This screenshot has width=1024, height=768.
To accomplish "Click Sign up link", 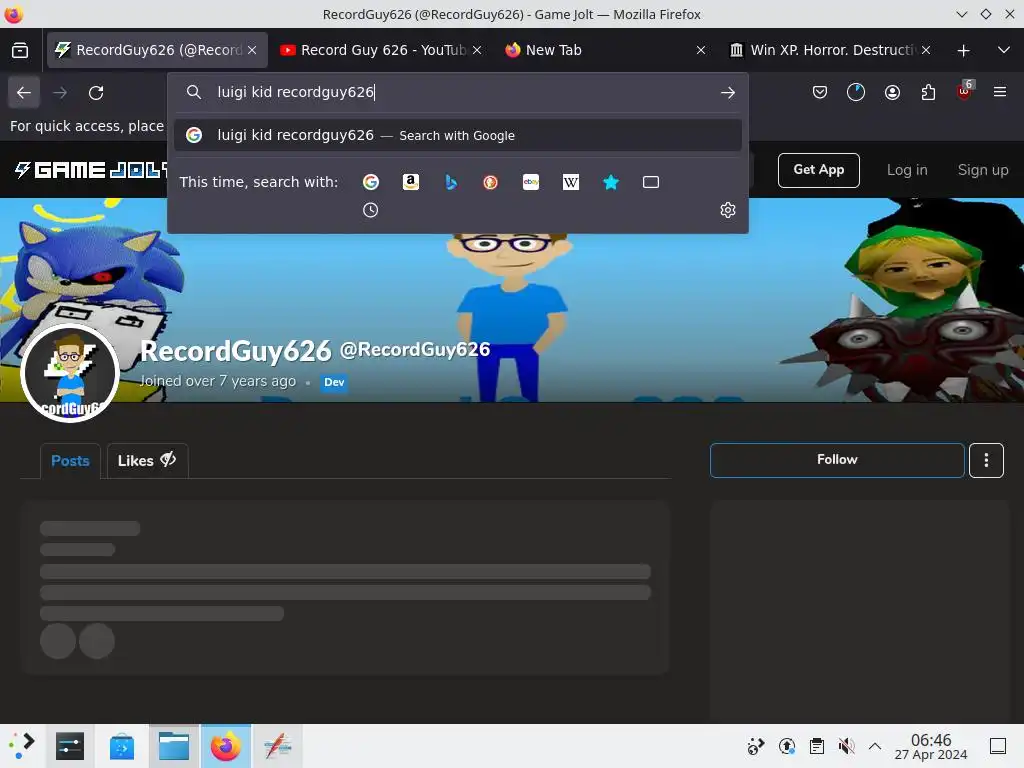I will [x=983, y=170].
